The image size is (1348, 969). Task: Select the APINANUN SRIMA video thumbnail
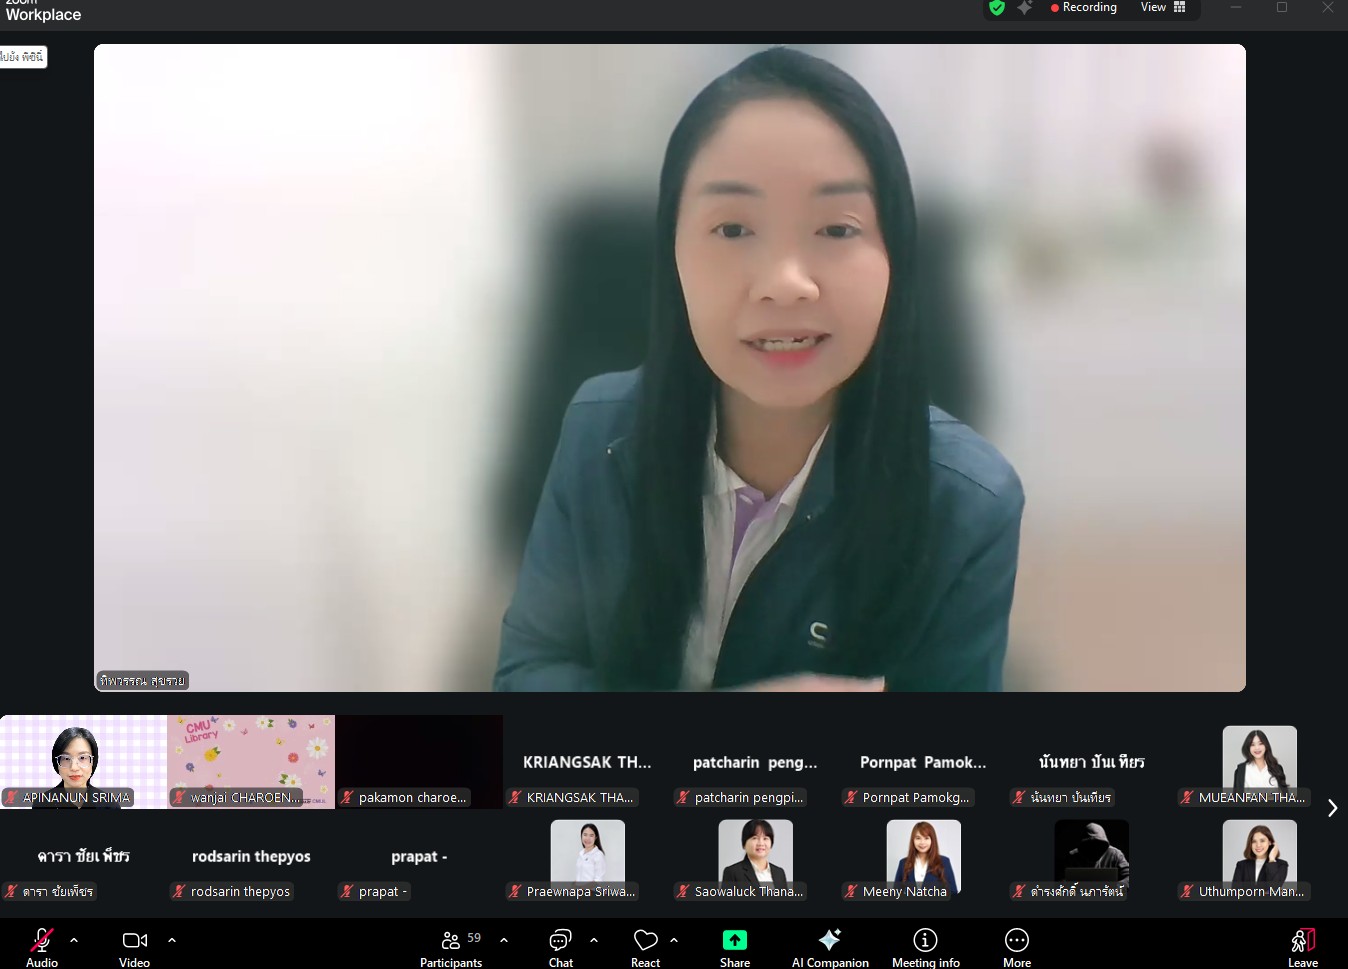(83, 761)
